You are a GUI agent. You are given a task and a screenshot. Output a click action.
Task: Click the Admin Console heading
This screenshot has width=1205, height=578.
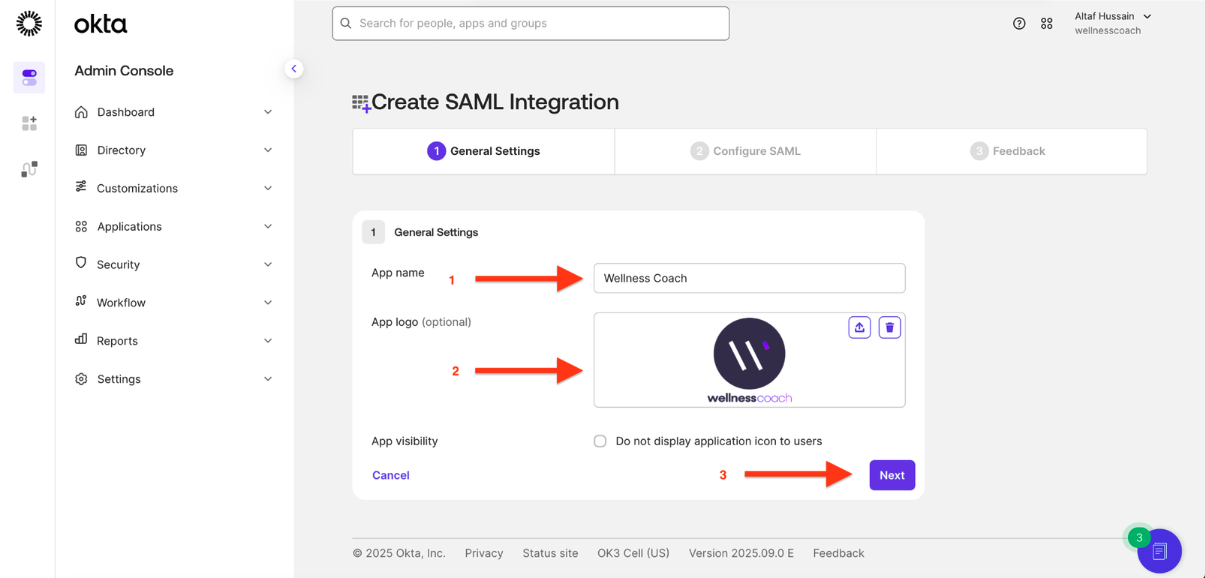click(124, 71)
